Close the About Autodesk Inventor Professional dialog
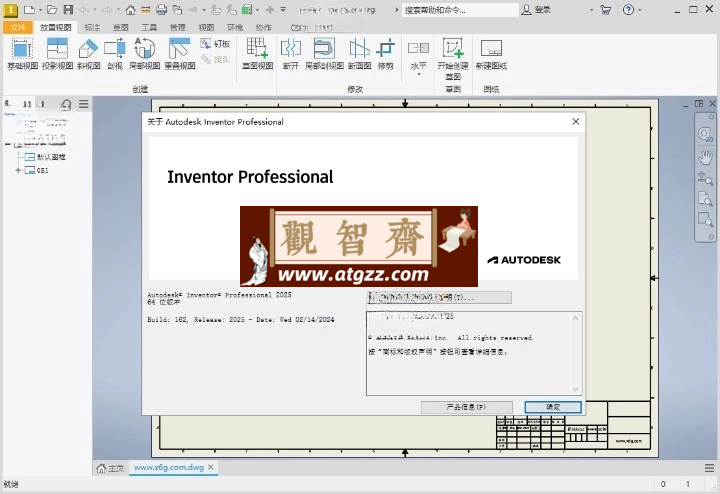Image resolution: width=720 pixels, height=494 pixels. [x=575, y=122]
